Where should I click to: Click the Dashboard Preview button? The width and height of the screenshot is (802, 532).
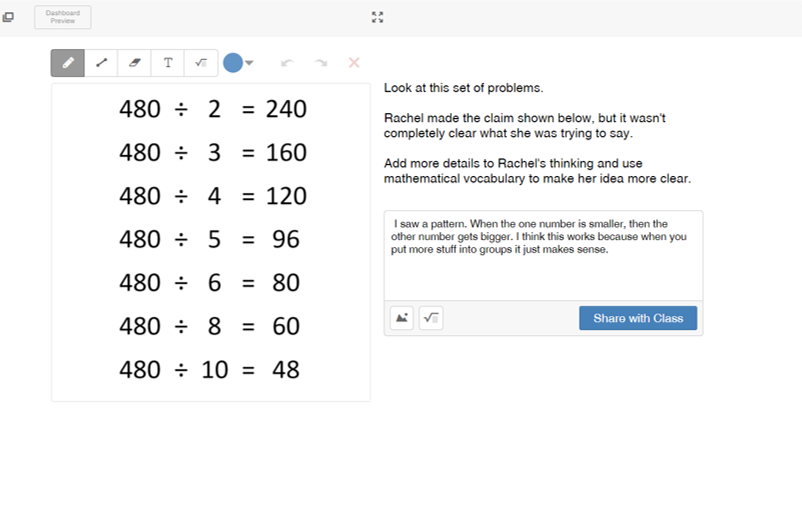tap(63, 17)
